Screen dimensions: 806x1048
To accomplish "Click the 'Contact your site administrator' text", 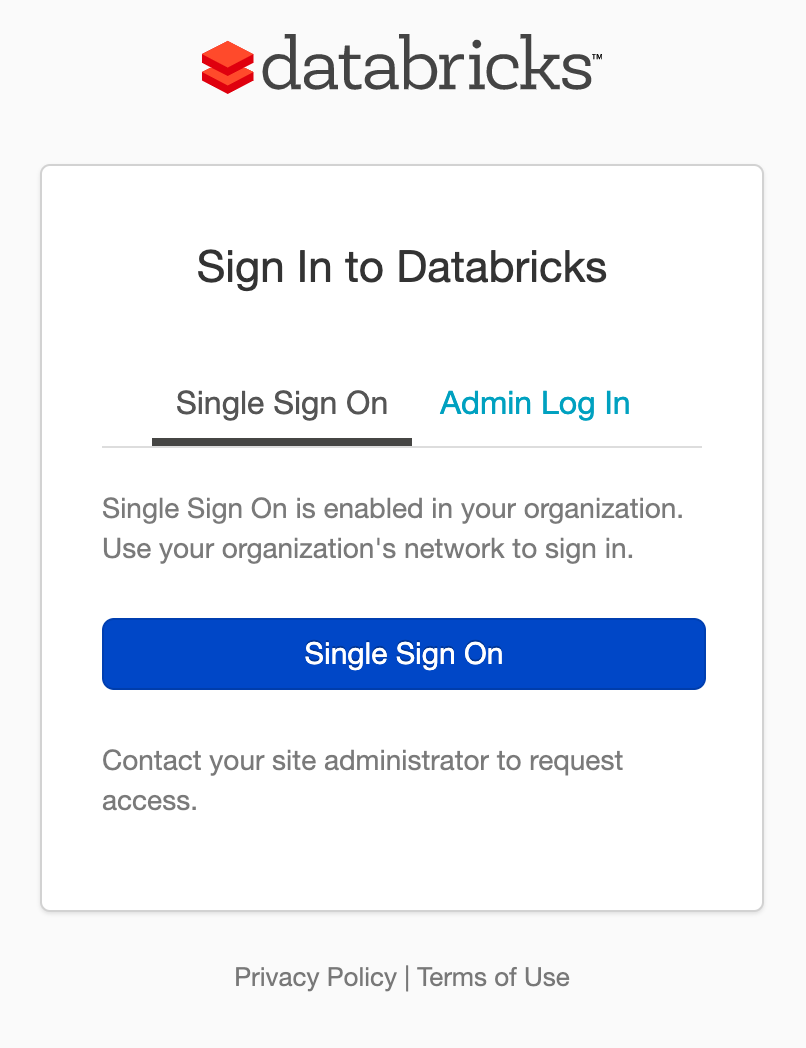I will click(x=362, y=761).
